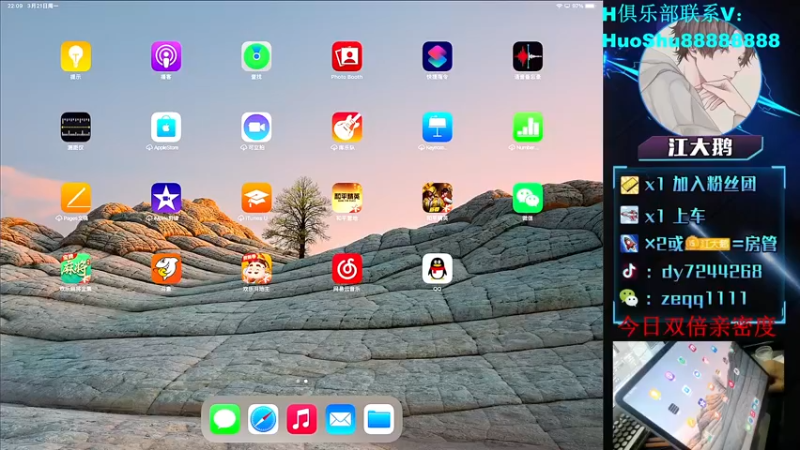This screenshot has height=450, width=800.
Task: Launch the green Numbers chart app
Action: pyautogui.click(x=528, y=127)
